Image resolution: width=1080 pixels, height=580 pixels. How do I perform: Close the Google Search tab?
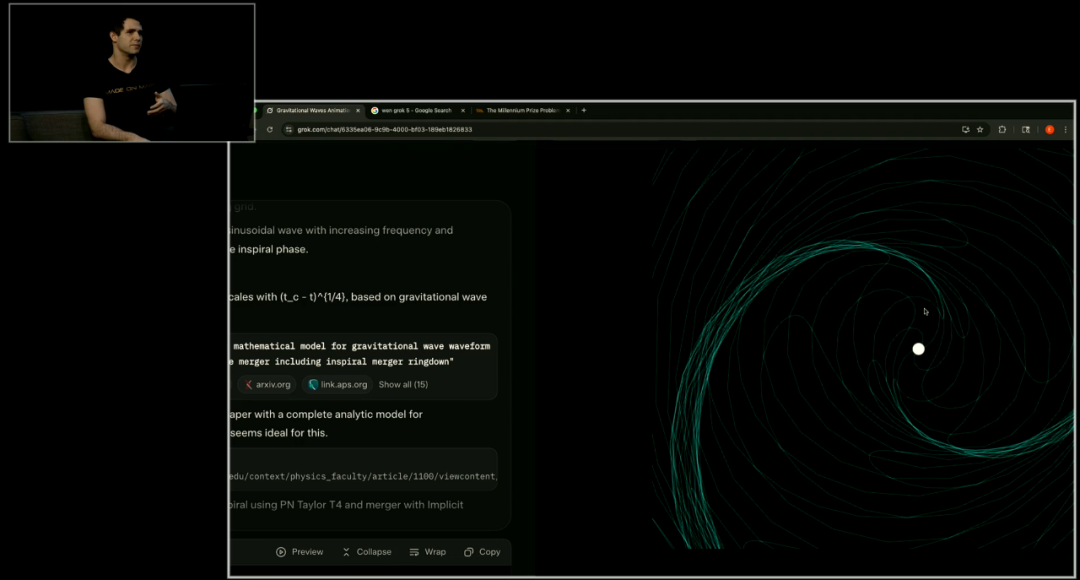463,110
